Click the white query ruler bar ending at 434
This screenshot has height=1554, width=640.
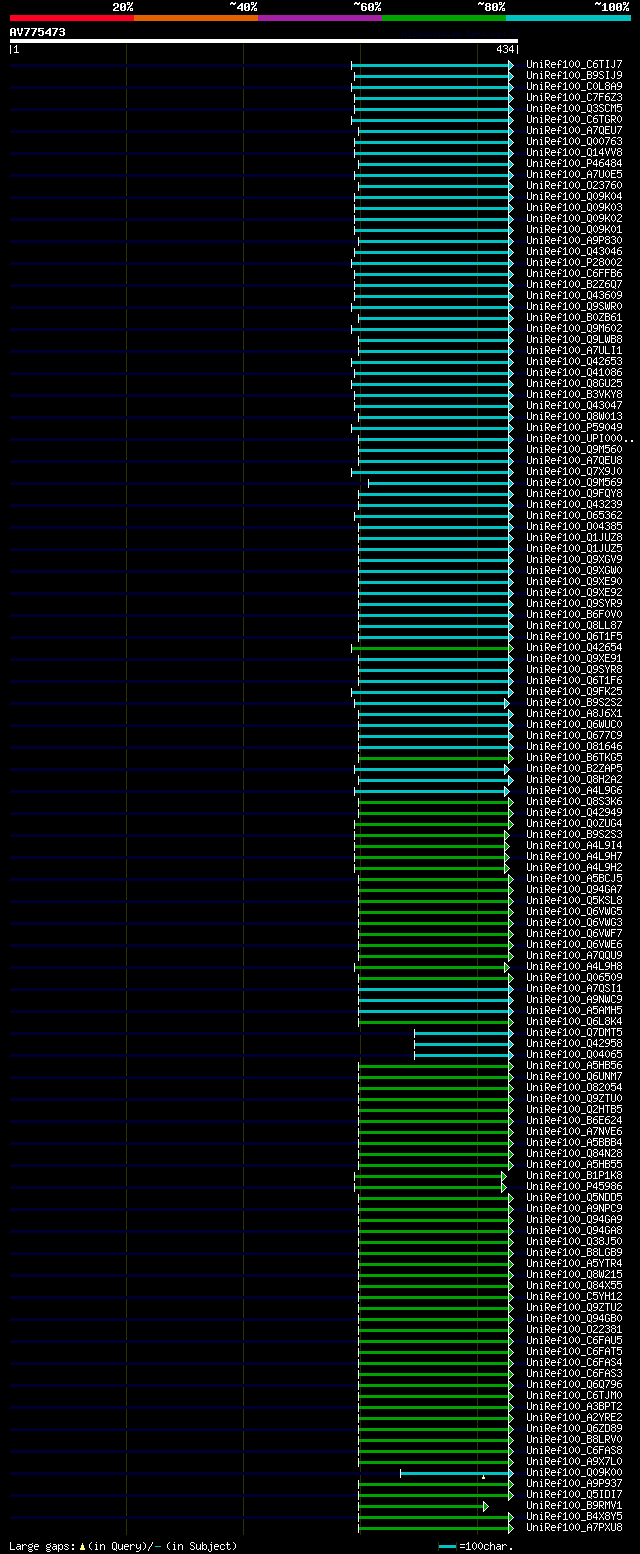pos(263,41)
